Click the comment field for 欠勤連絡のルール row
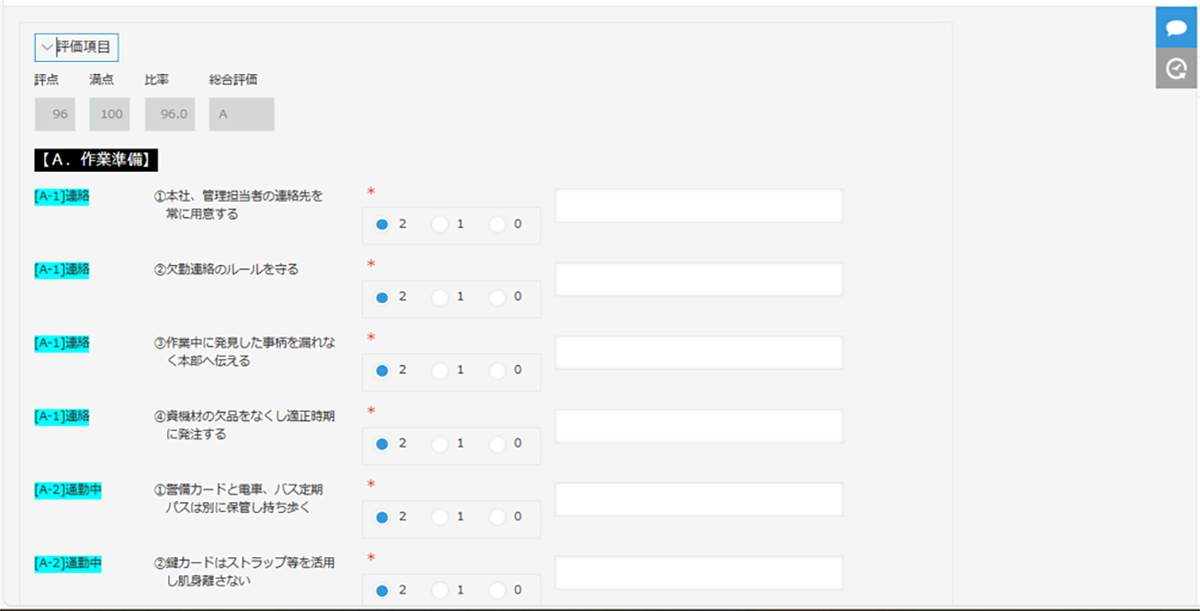This screenshot has width=1200, height=611. coord(699,279)
